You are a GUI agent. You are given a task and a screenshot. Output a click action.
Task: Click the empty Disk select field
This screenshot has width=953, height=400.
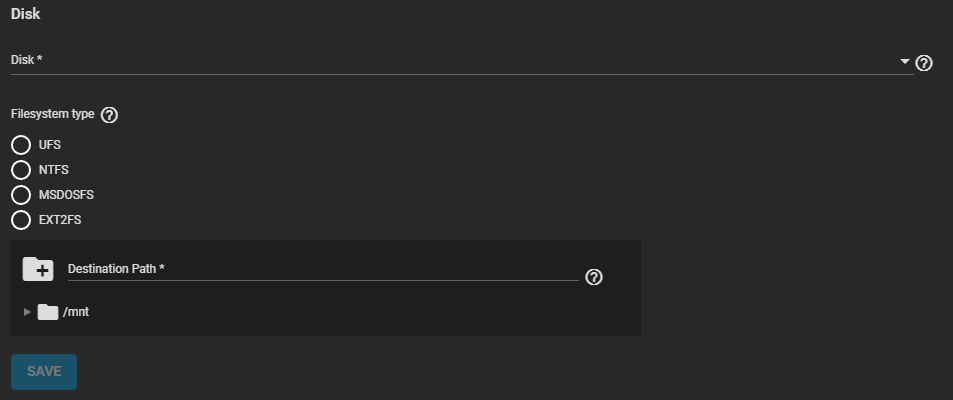450,61
